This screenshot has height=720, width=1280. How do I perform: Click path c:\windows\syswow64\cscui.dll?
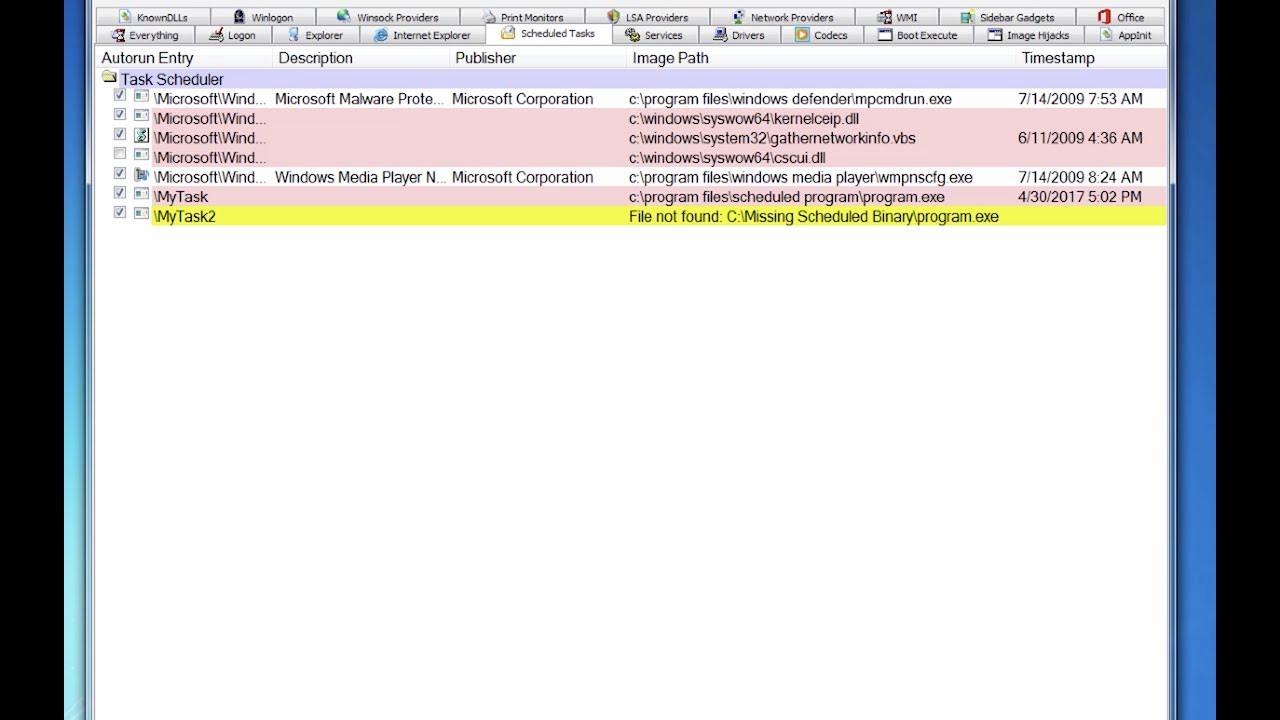pyautogui.click(x=727, y=158)
